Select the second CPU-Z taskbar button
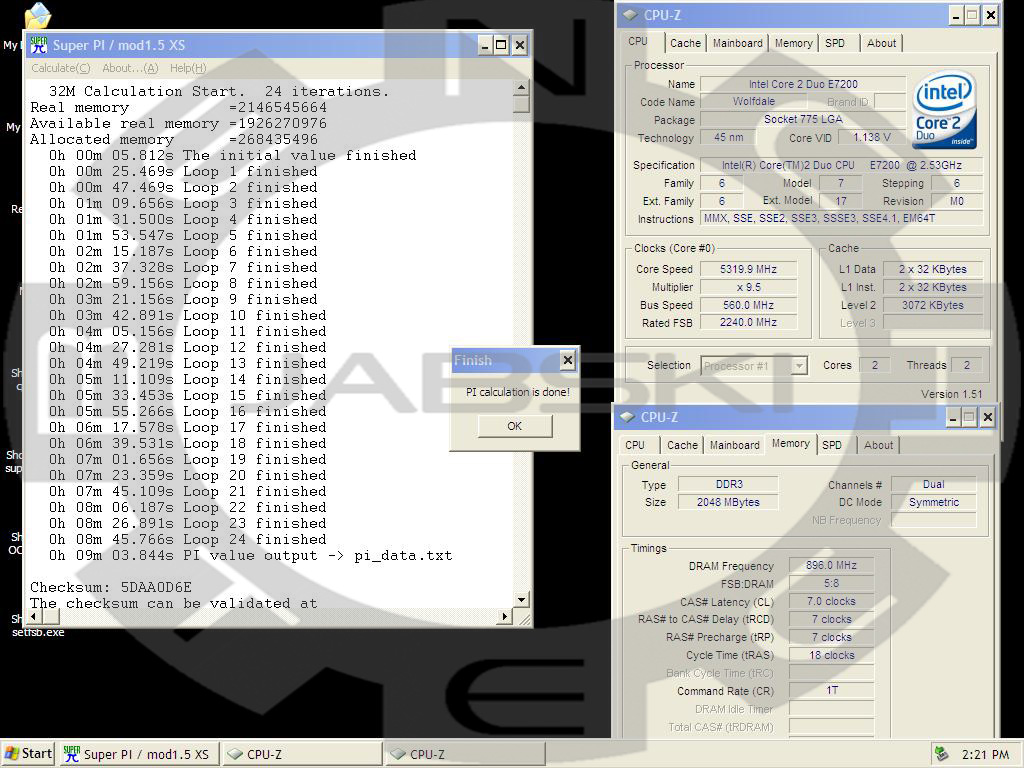Screen dimensions: 1024x768 tap(464, 754)
